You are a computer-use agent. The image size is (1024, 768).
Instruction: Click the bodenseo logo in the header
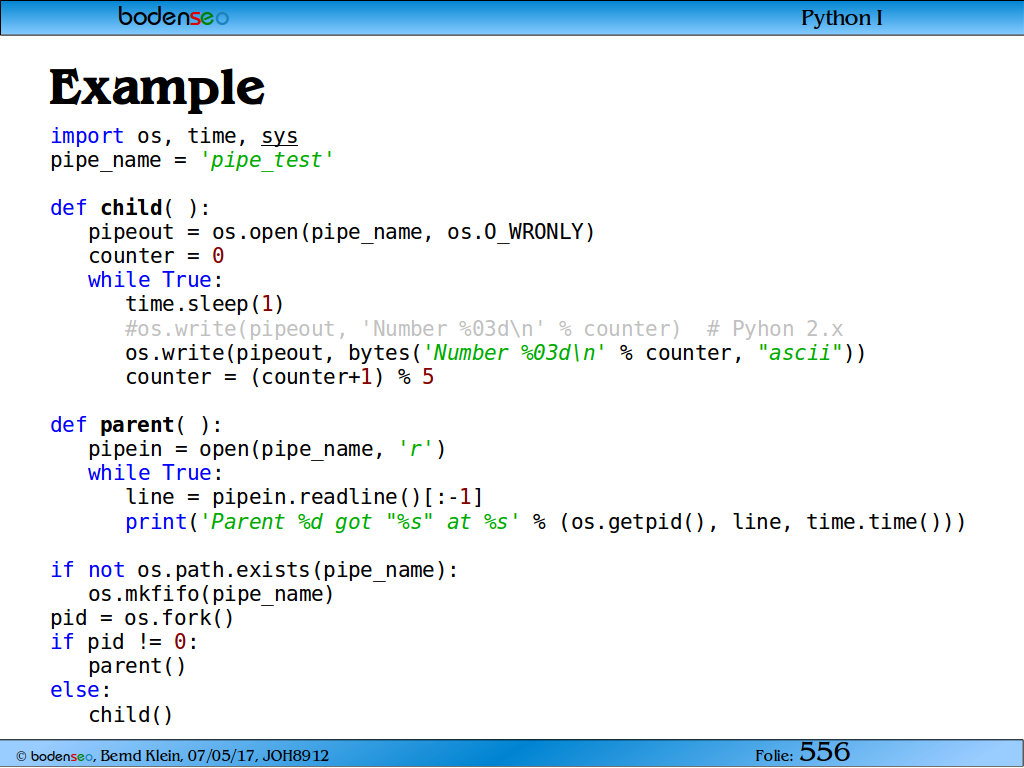pyautogui.click(x=174, y=16)
